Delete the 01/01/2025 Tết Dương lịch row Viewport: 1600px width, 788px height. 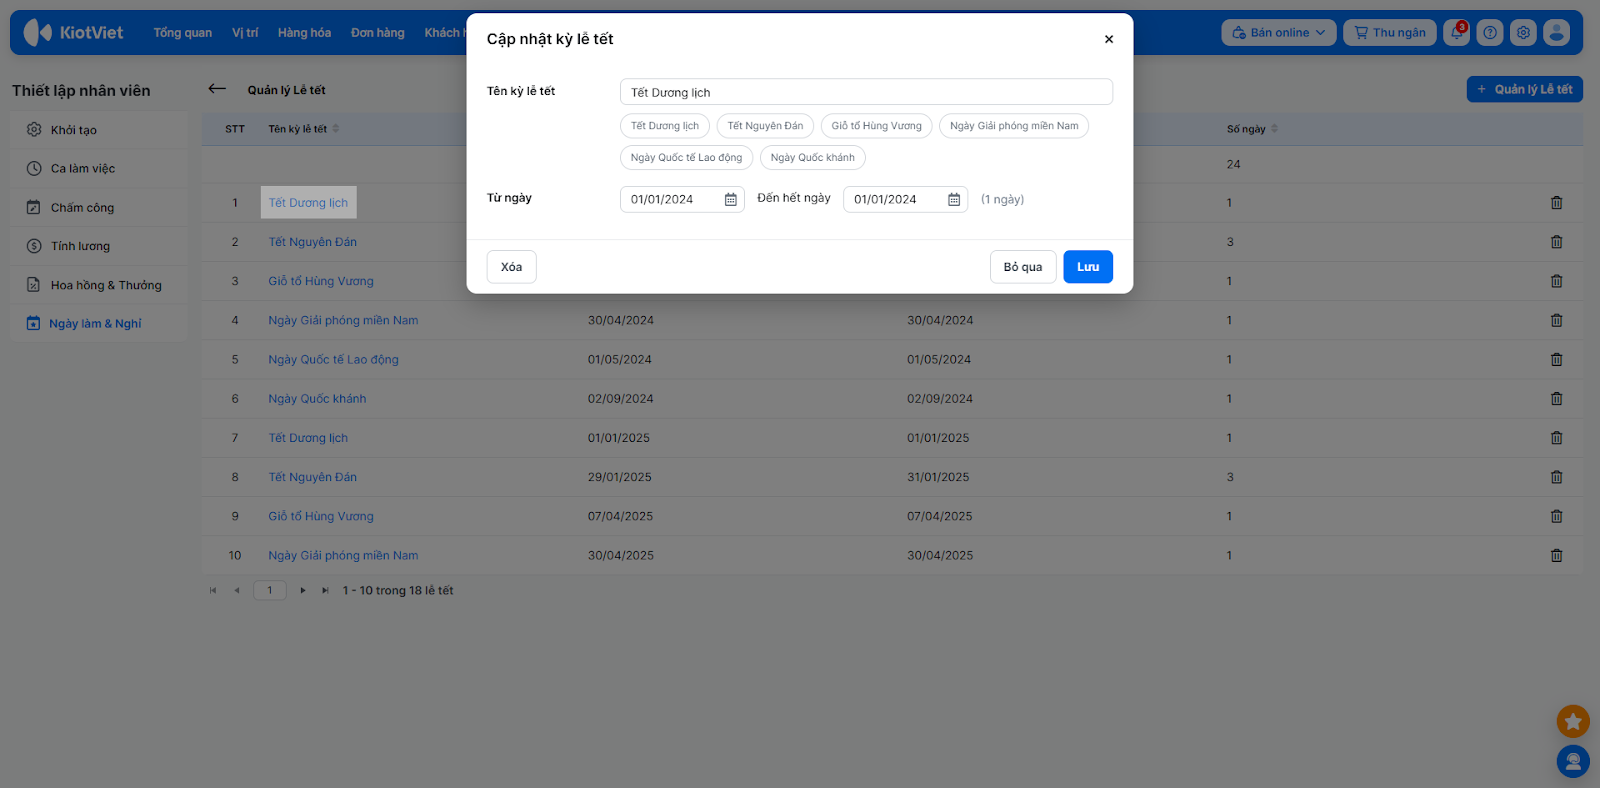tap(1556, 438)
